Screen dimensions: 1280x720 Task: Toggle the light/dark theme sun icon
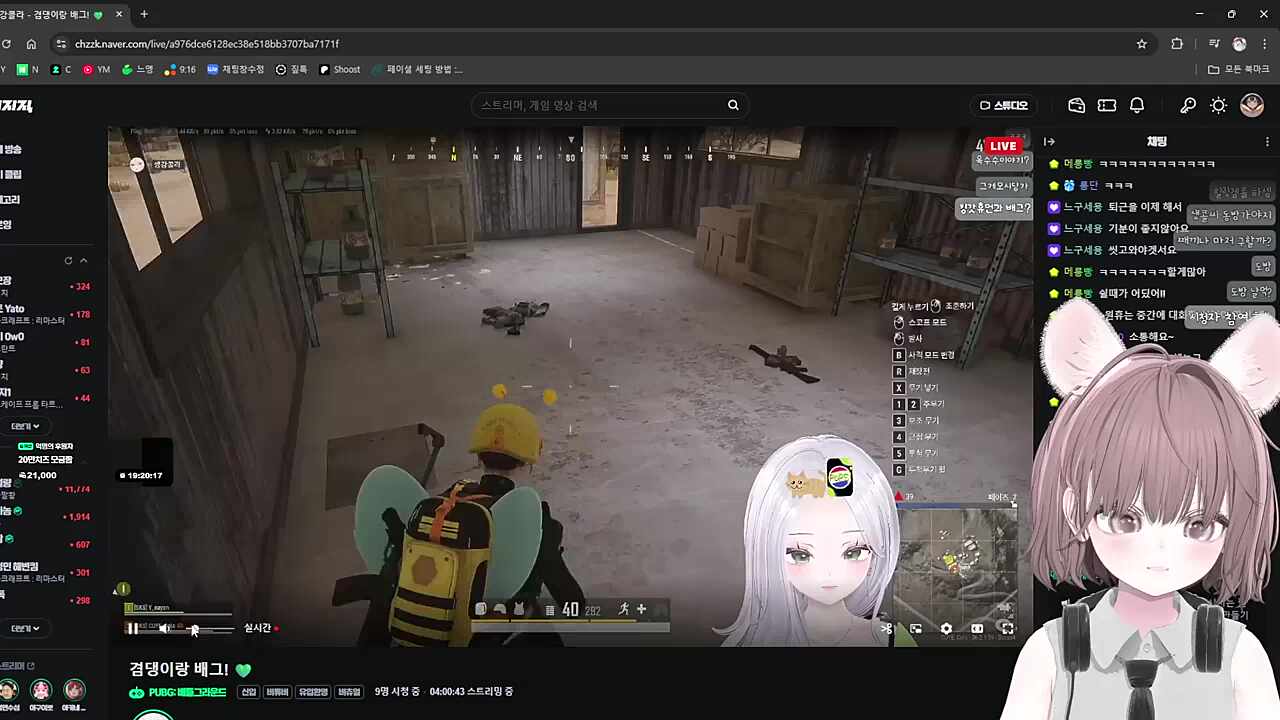pos(1219,105)
